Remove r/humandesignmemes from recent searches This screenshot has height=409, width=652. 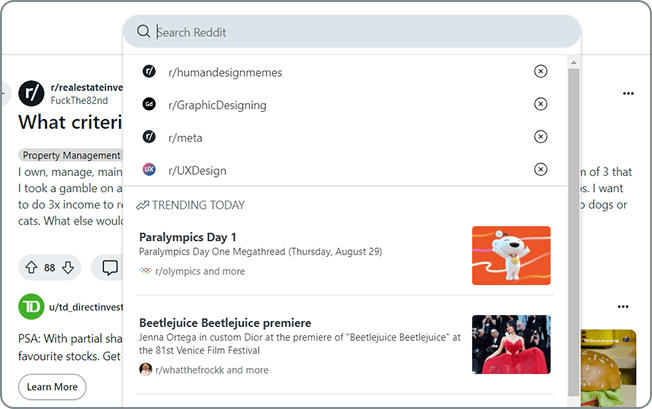[x=540, y=71]
